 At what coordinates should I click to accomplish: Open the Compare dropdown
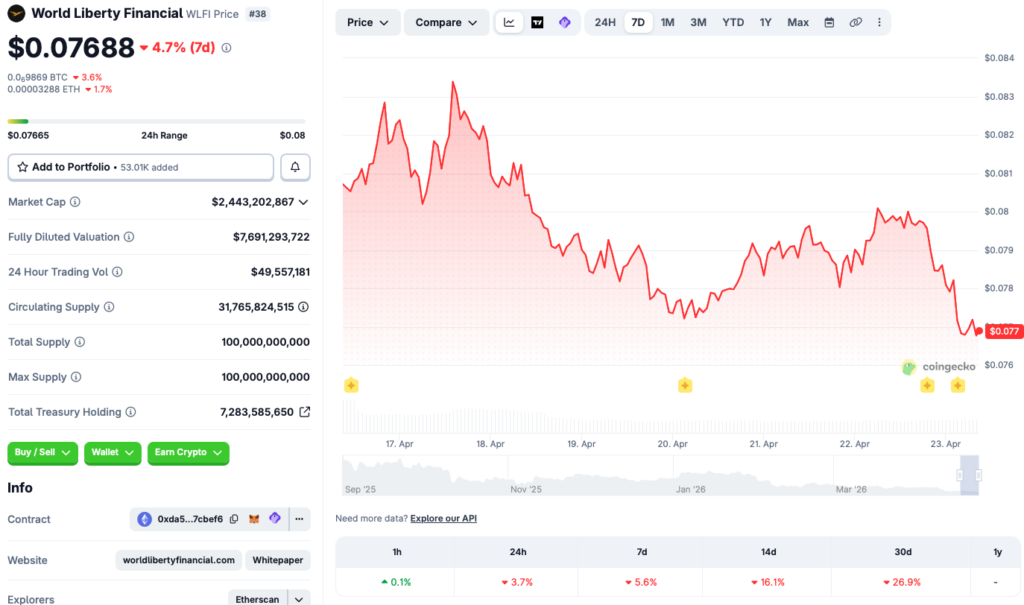(446, 22)
